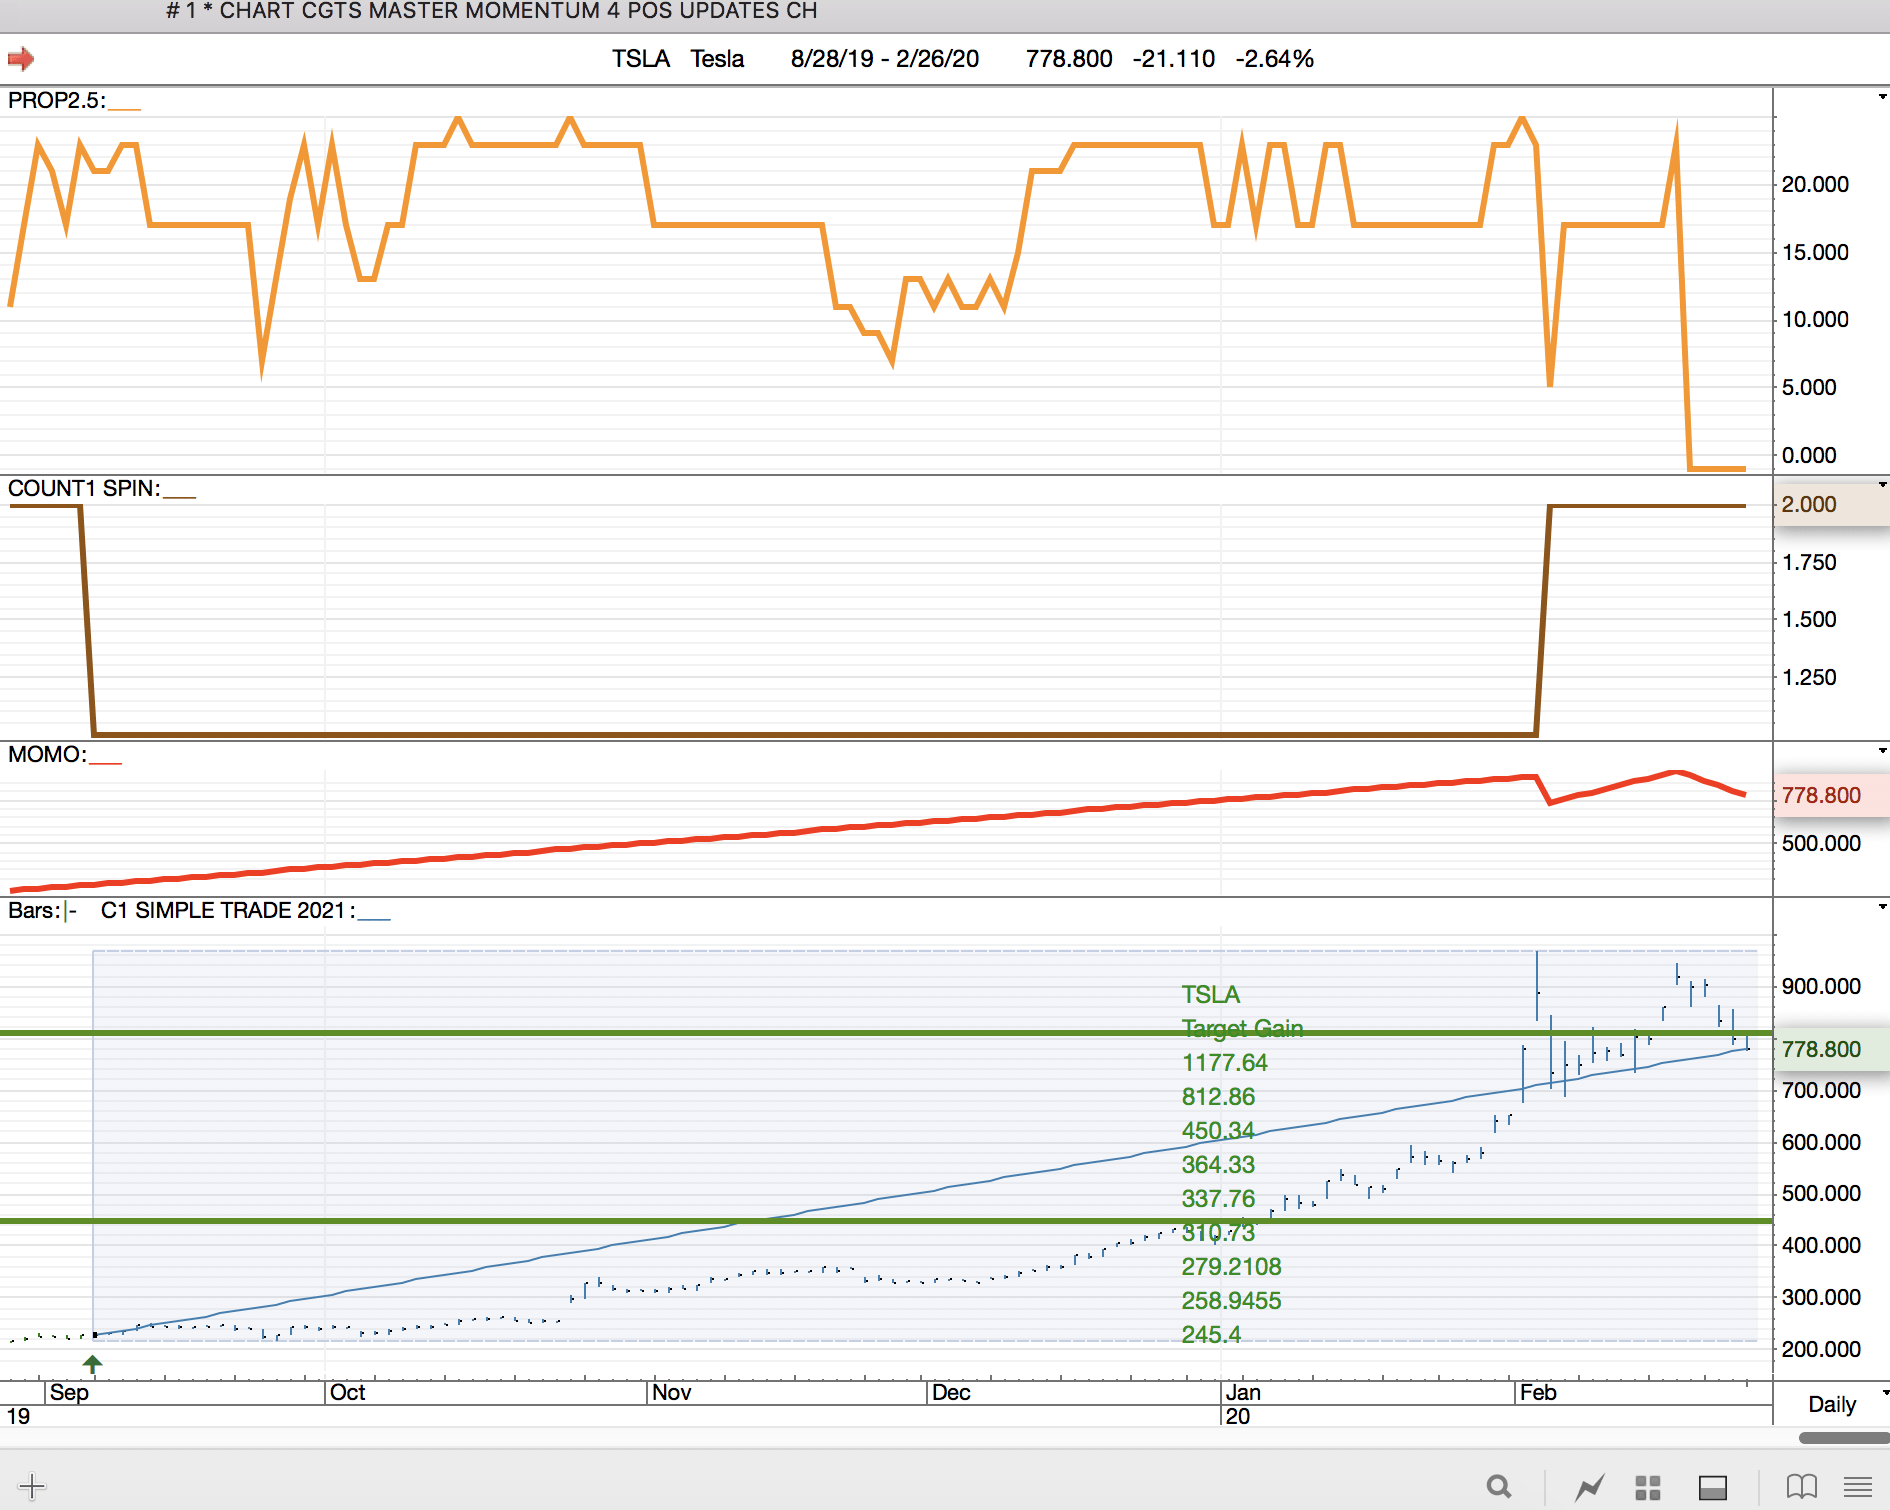
Task: Click the 8/28/19 - 2/26/20 date range
Action: tap(885, 59)
